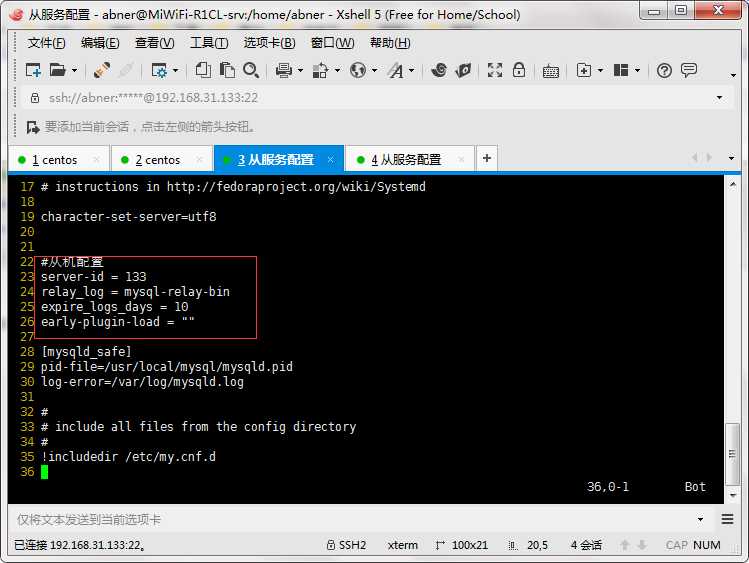
Task: Open Find with the magnifier icon
Action: click(x=251, y=71)
